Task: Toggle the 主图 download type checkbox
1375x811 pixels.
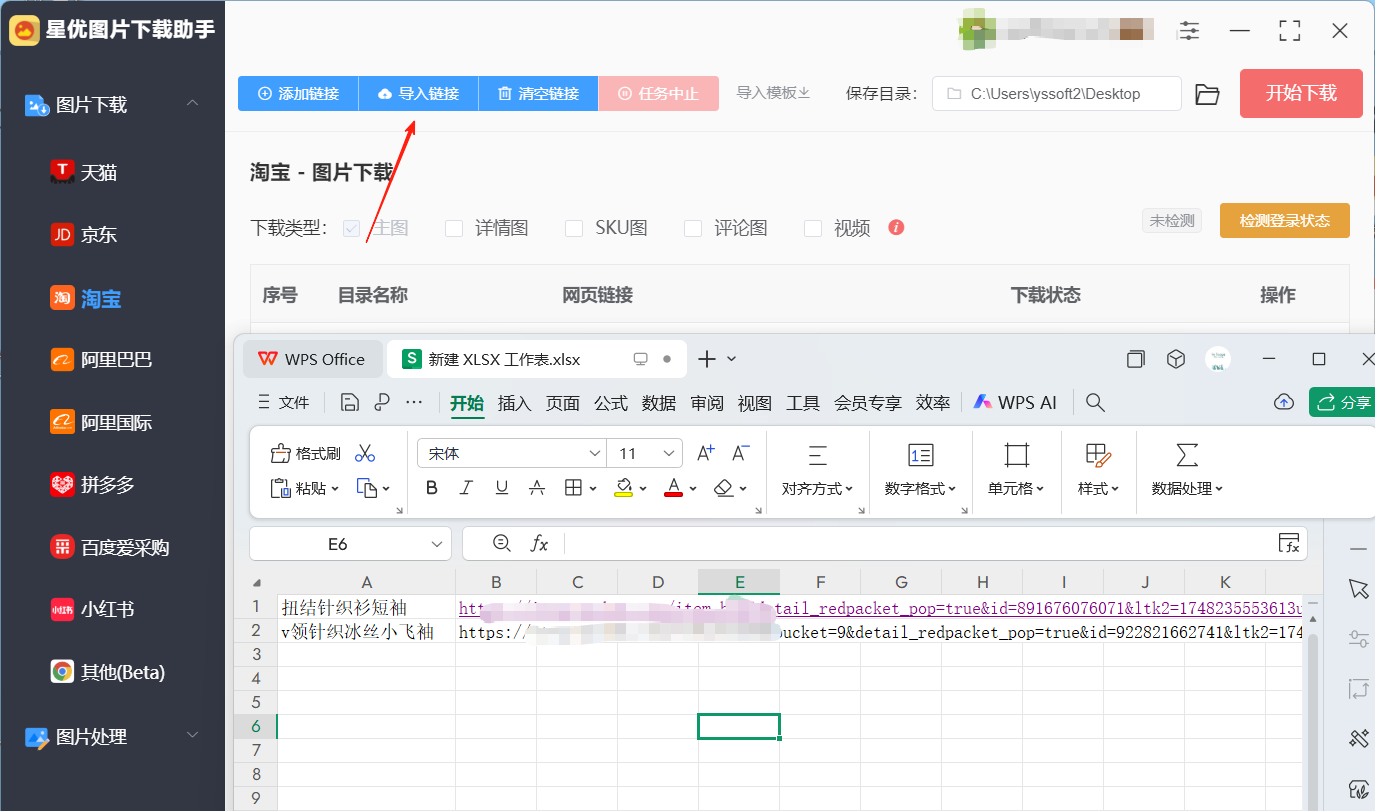Action: pos(351,228)
